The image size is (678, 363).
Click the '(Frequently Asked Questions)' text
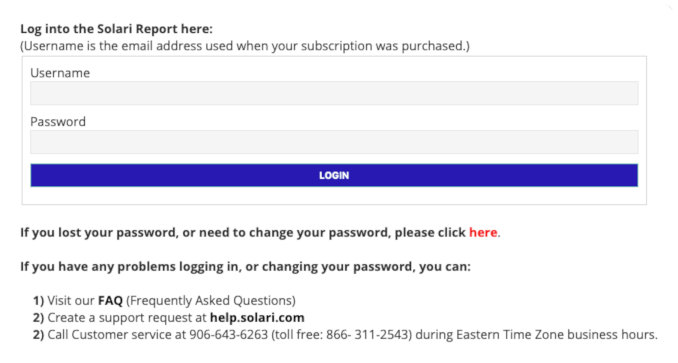[211, 300]
